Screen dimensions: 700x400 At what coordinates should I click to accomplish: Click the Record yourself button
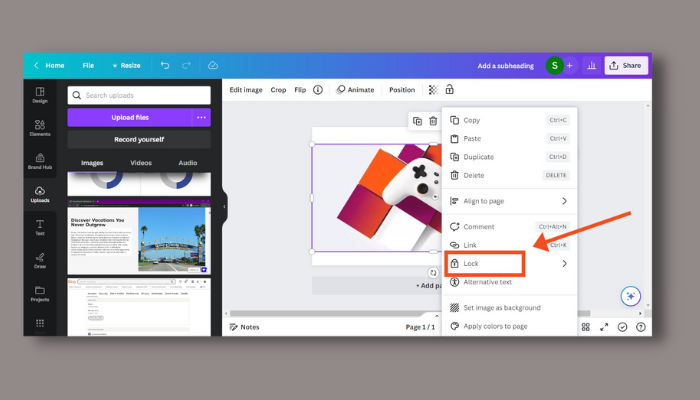point(139,139)
